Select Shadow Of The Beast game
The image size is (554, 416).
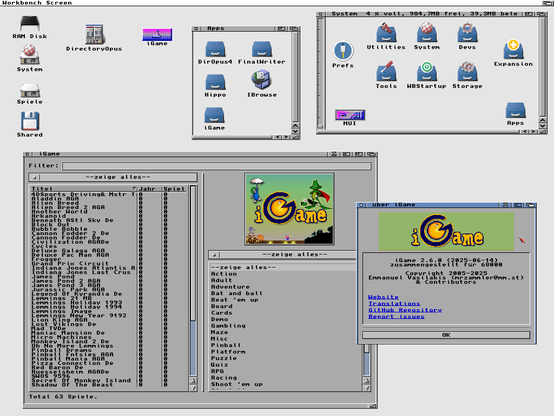point(72,385)
